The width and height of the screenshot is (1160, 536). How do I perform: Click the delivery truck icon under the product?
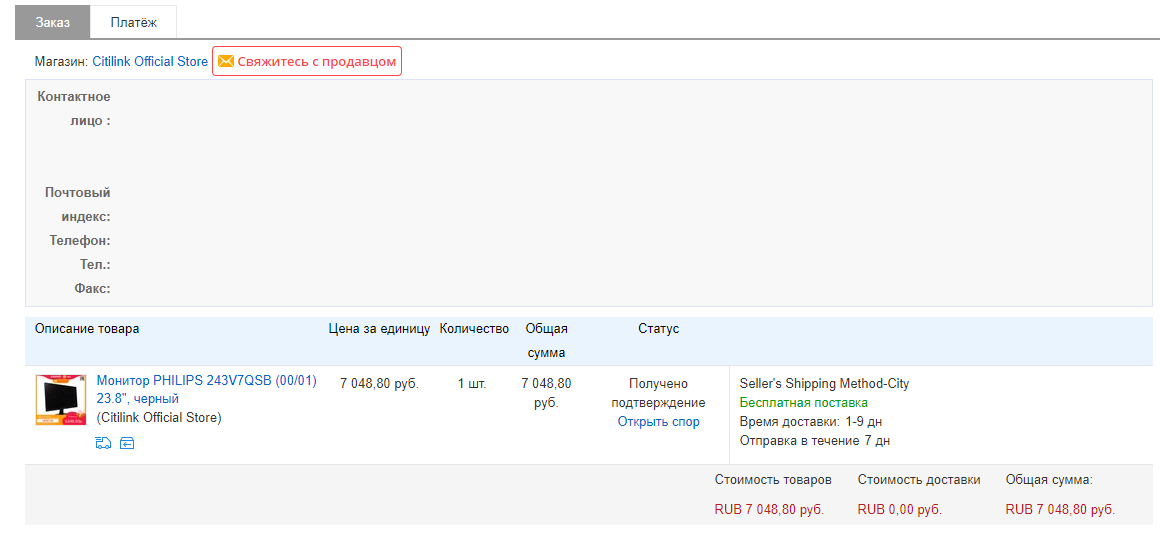click(104, 443)
